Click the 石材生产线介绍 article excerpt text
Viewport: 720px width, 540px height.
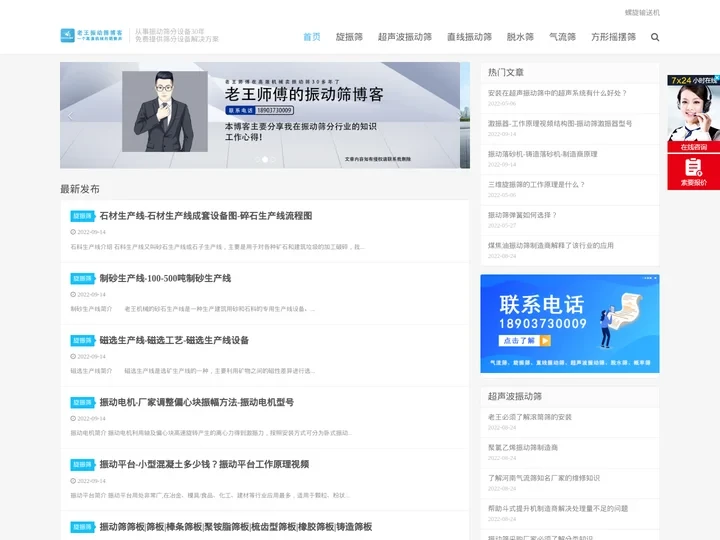coord(217,247)
